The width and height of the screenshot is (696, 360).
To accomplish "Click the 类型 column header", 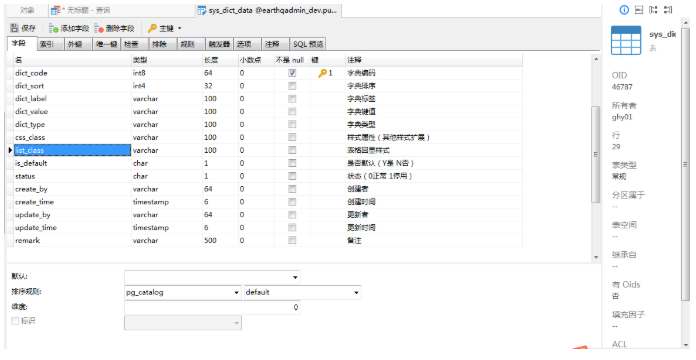I will pos(167,60).
